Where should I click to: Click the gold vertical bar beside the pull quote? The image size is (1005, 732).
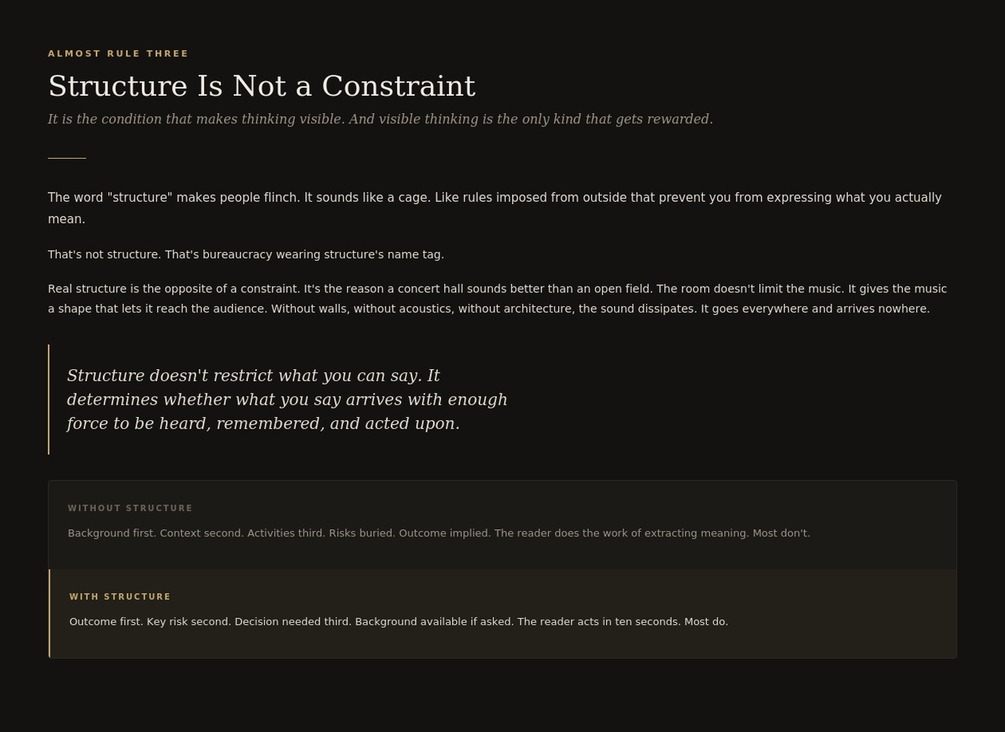point(49,399)
